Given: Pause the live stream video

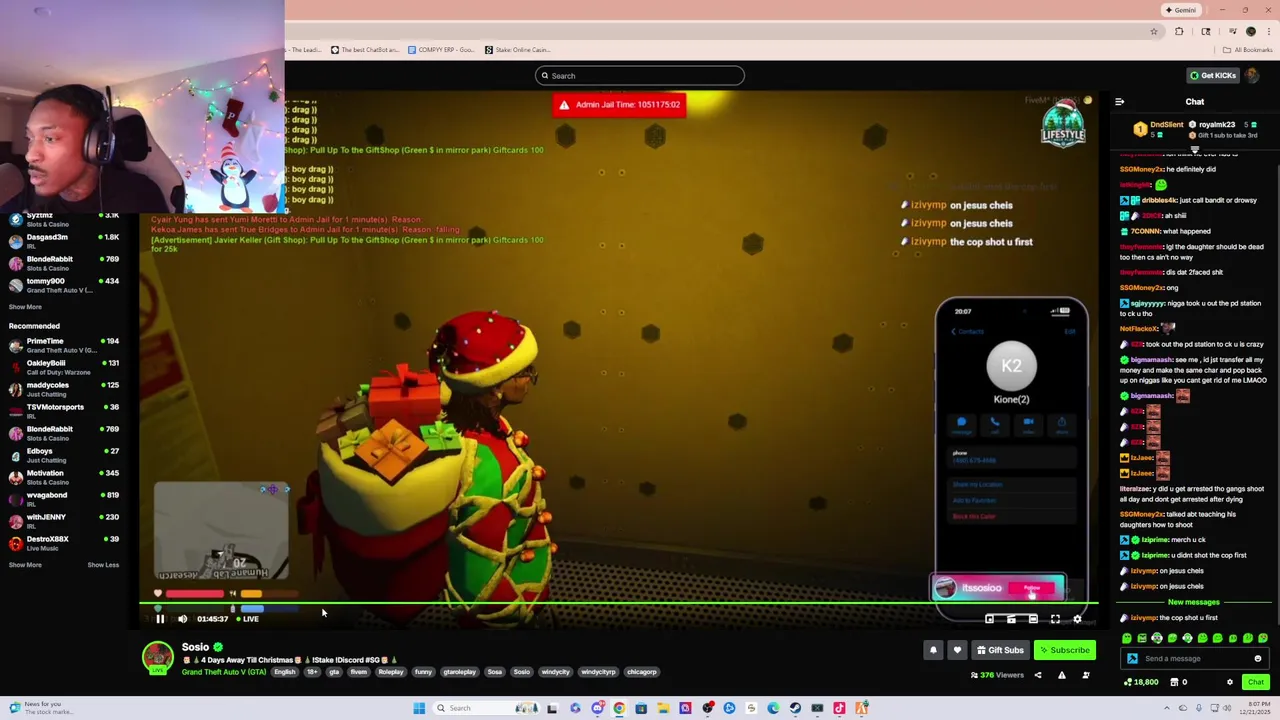Looking at the screenshot, I should coord(160,619).
